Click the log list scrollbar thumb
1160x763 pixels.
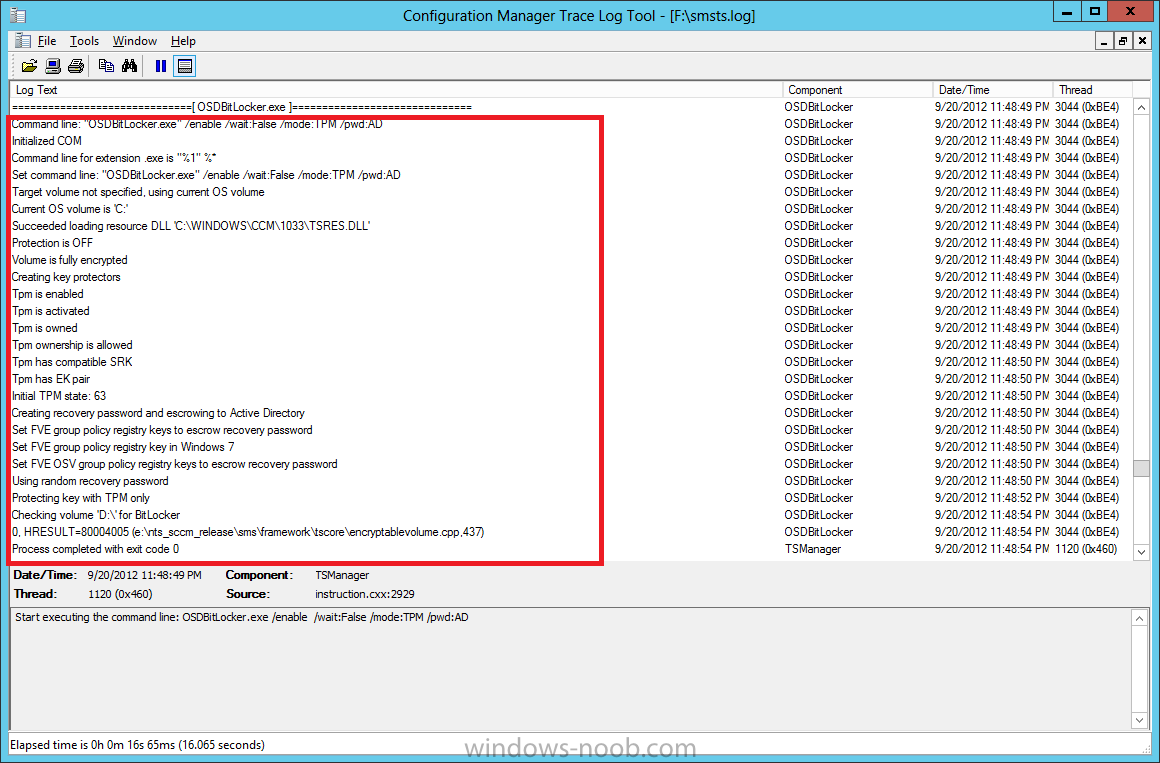(1141, 468)
